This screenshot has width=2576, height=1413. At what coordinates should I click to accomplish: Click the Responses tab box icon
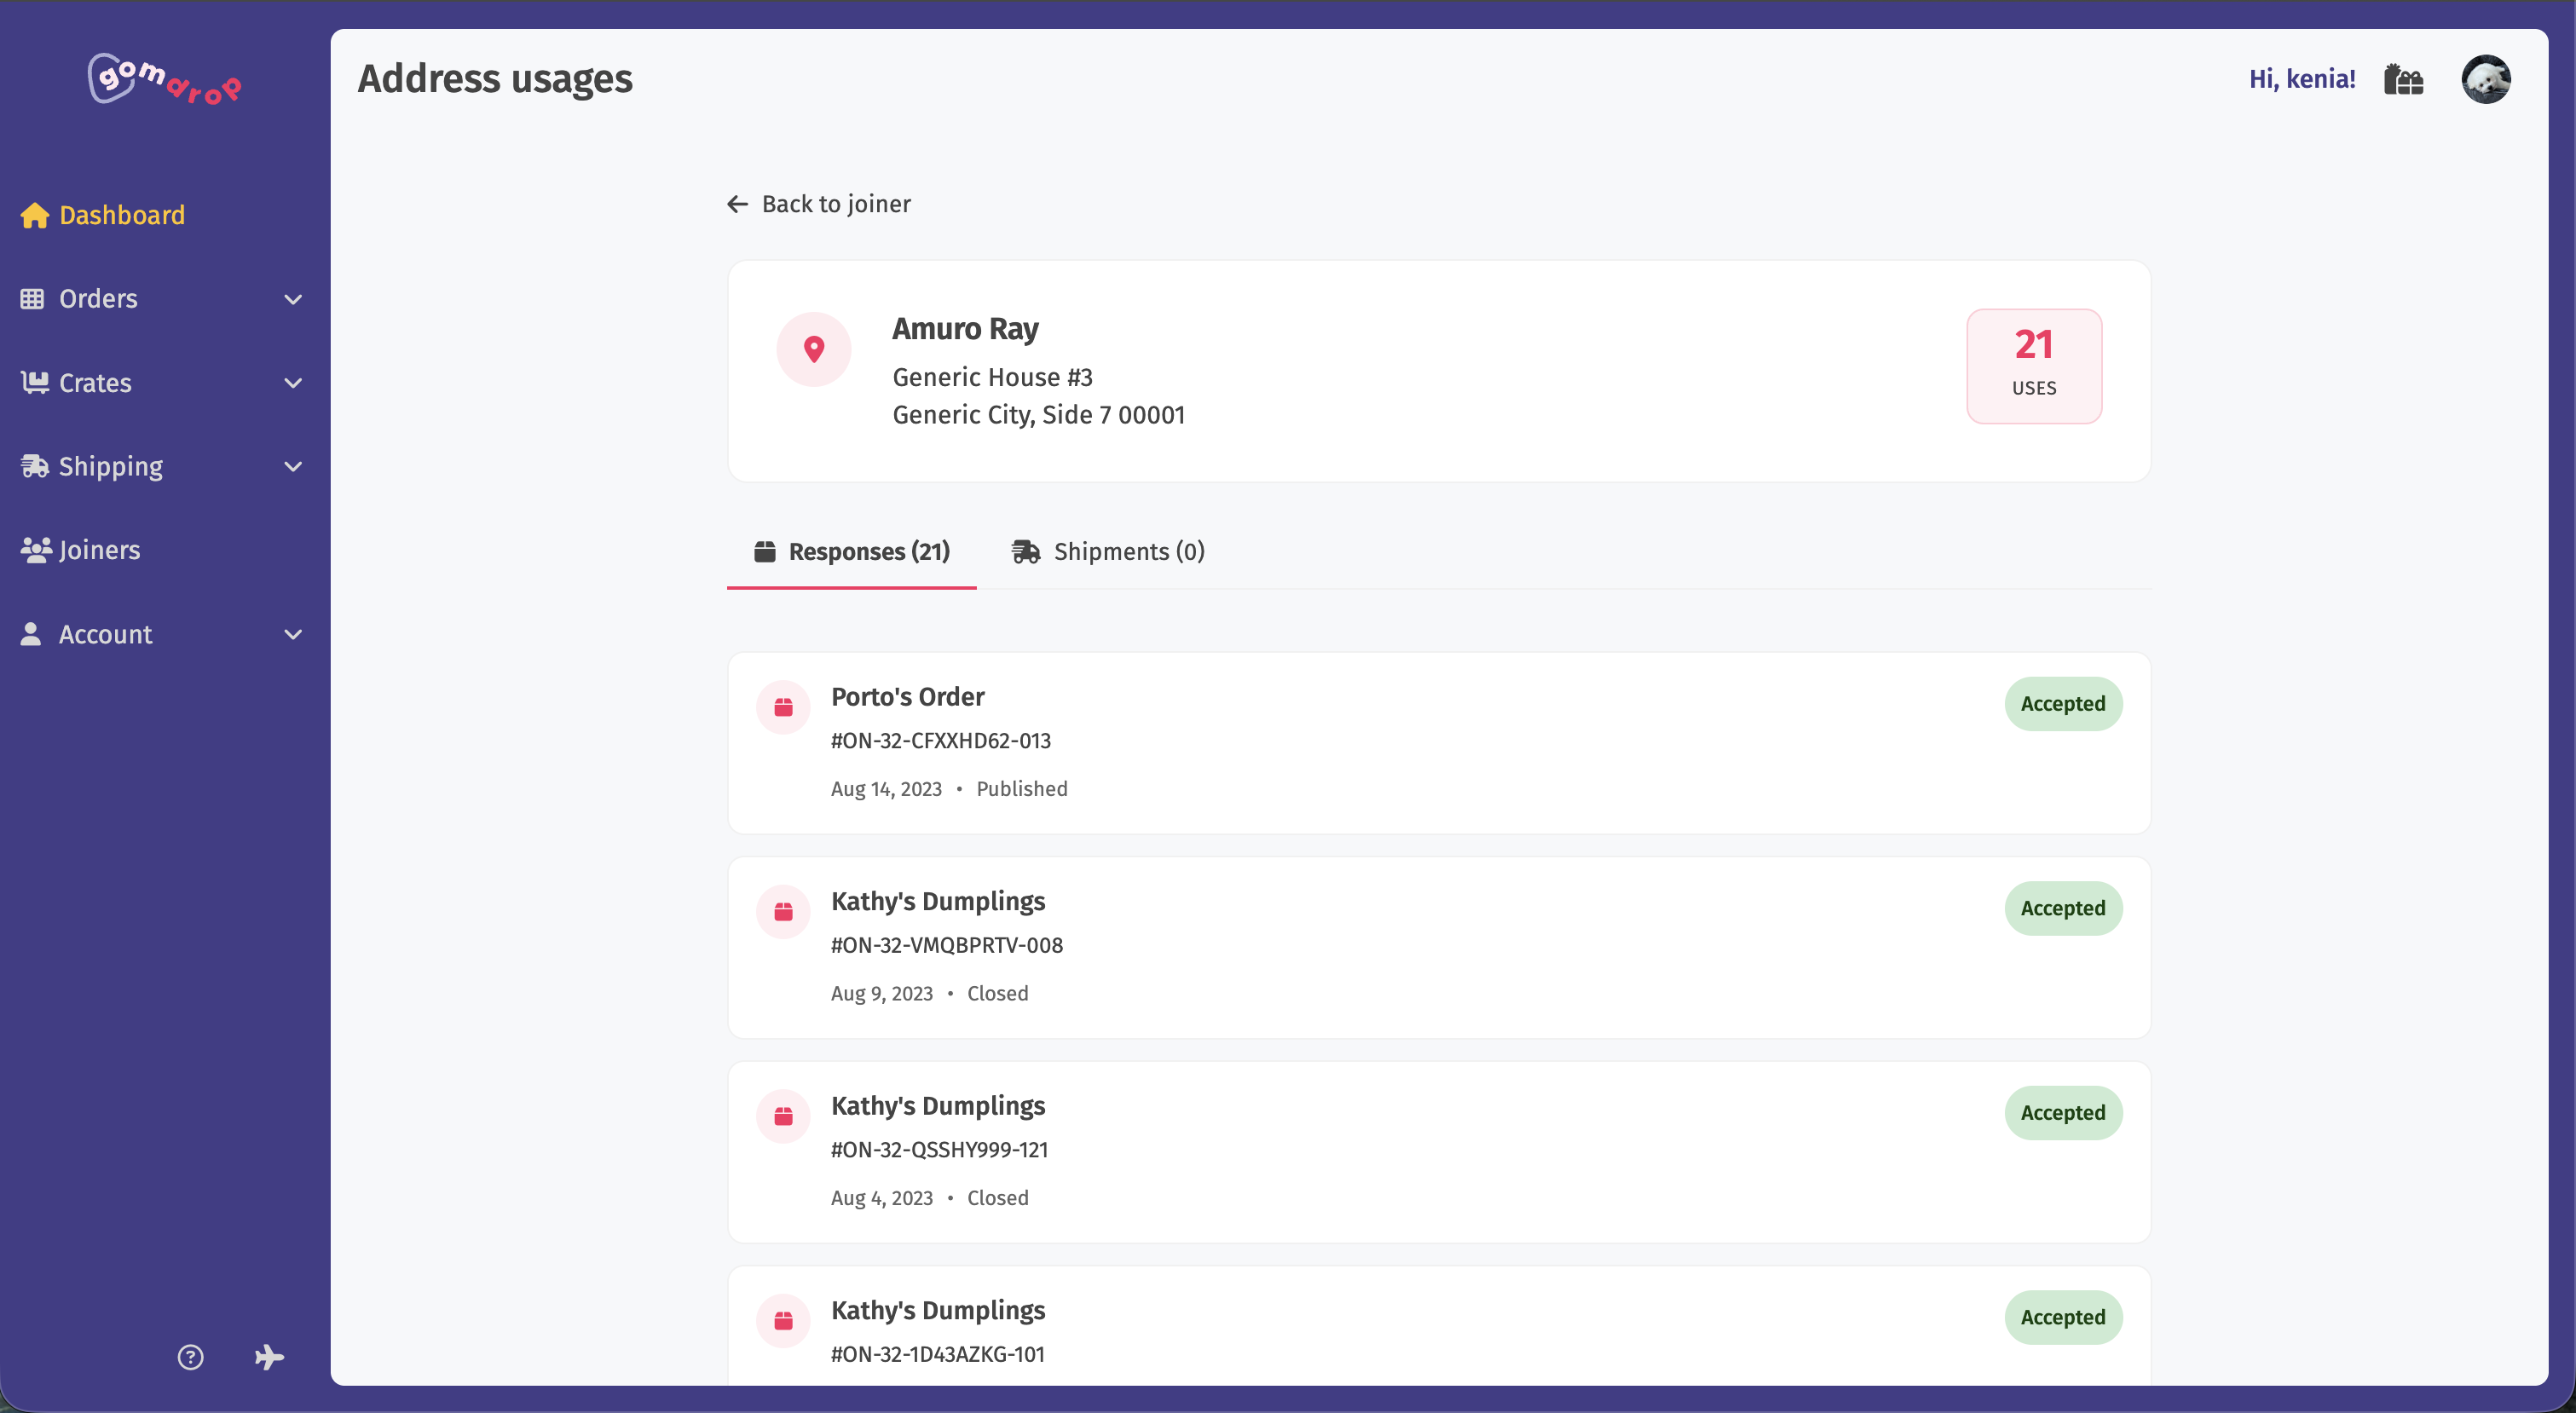click(765, 551)
